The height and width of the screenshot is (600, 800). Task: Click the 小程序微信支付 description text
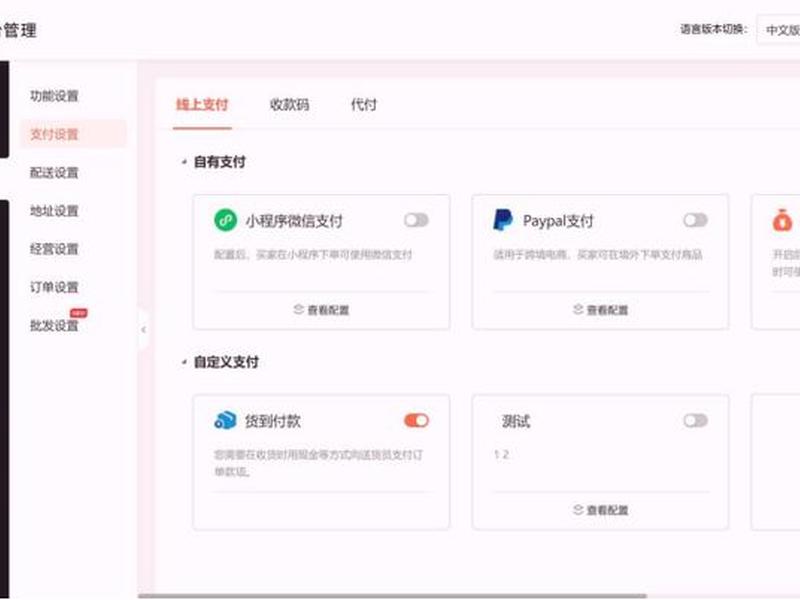[x=313, y=254]
